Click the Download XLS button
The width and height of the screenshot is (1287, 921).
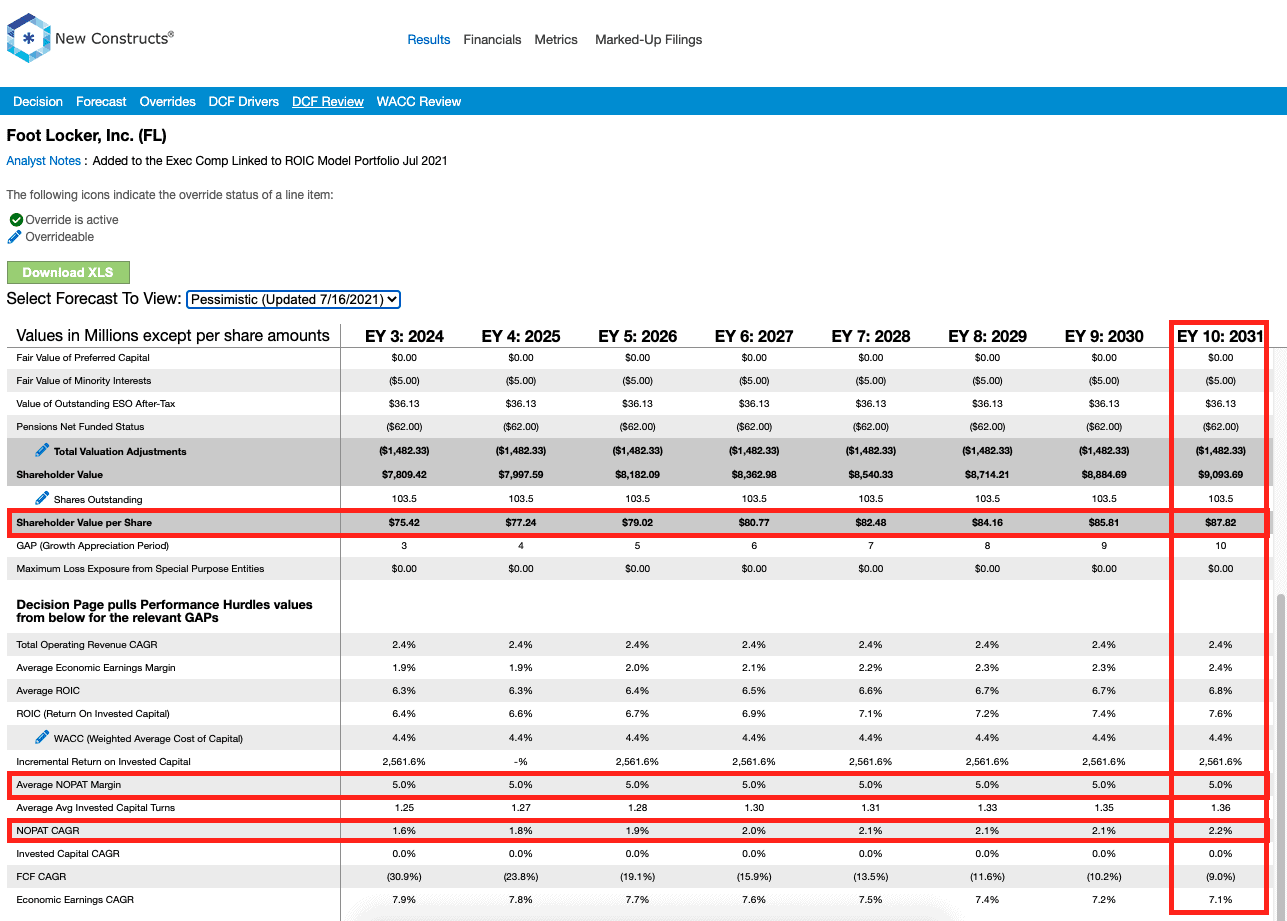point(68,272)
